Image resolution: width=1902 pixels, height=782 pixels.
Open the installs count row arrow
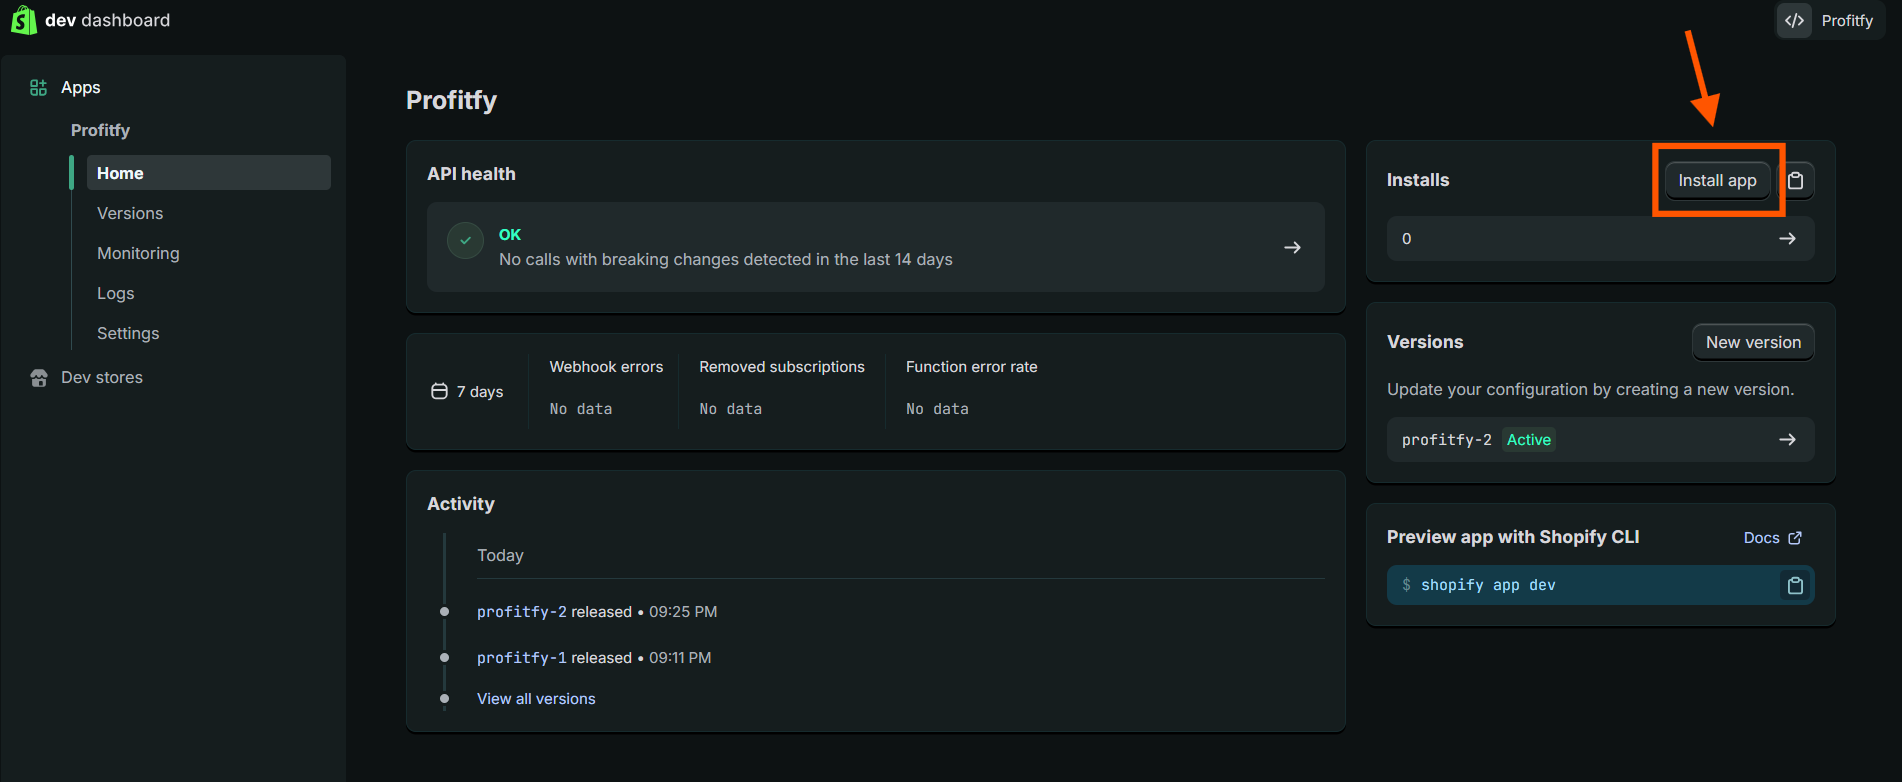tap(1787, 239)
